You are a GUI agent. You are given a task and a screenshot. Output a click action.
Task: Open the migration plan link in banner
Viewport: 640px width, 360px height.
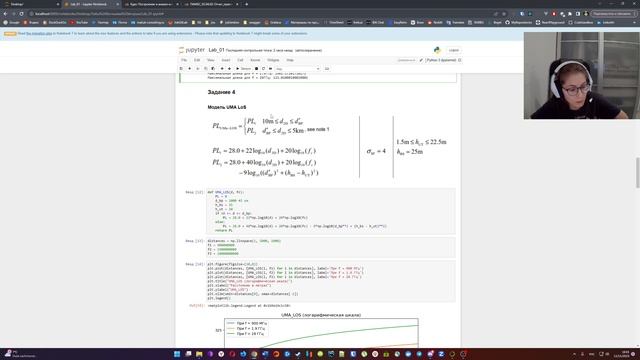(x=39, y=33)
